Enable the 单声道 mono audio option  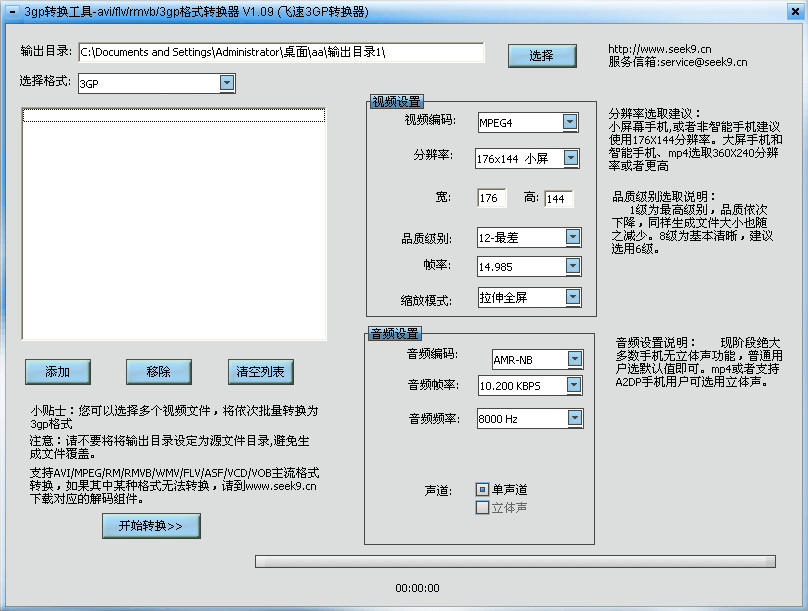481,489
